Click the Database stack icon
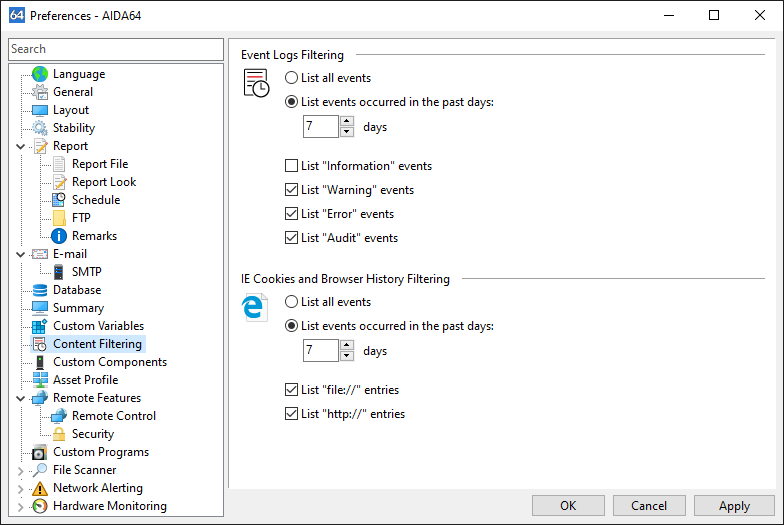Viewport: 784px width, 525px height. click(x=40, y=290)
